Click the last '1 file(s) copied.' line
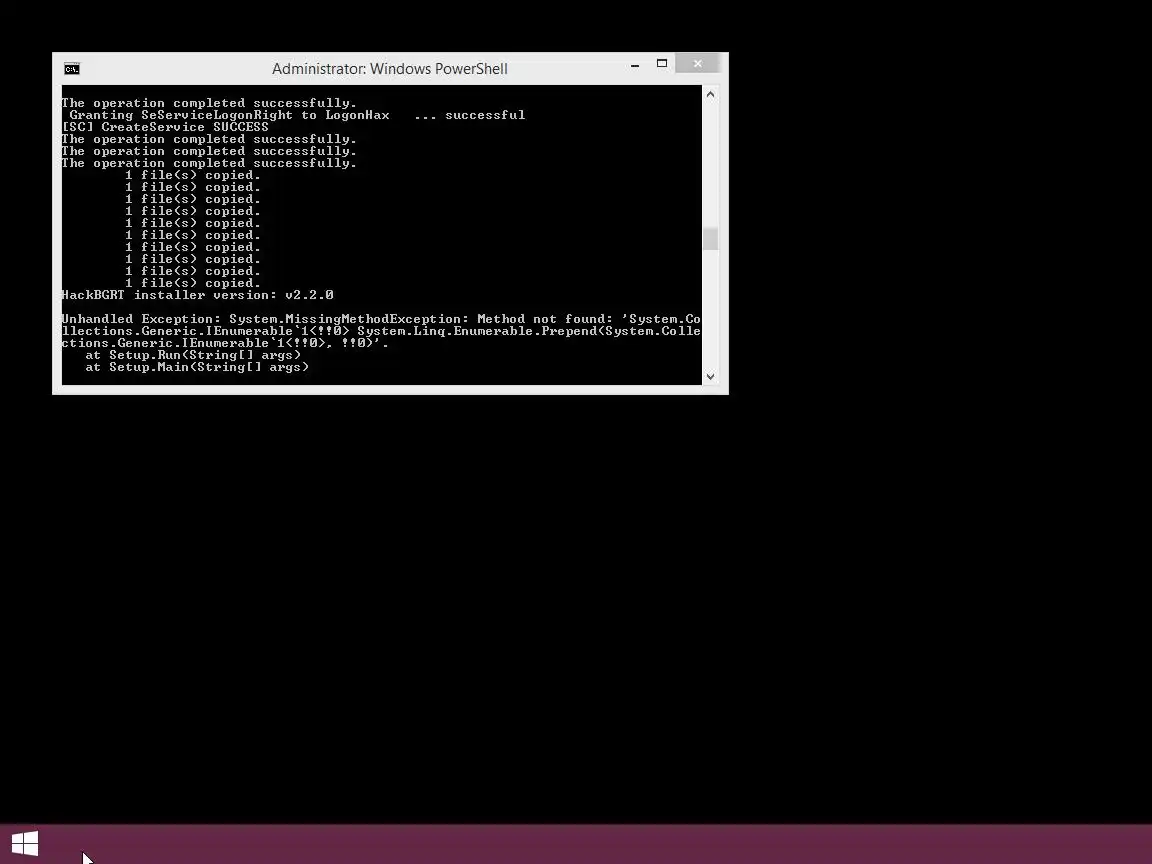The height and width of the screenshot is (864, 1152). pyautogui.click(x=192, y=283)
